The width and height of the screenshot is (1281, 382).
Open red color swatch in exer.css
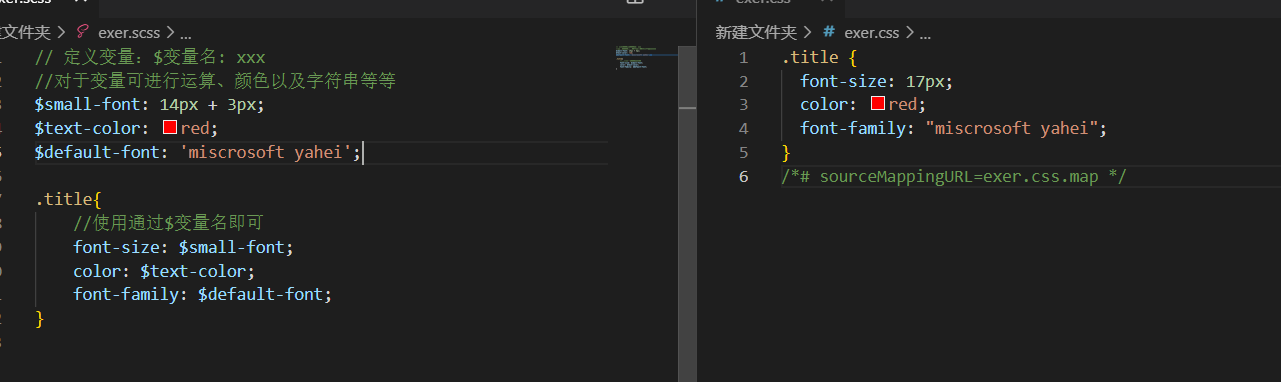(x=878, y=104)
